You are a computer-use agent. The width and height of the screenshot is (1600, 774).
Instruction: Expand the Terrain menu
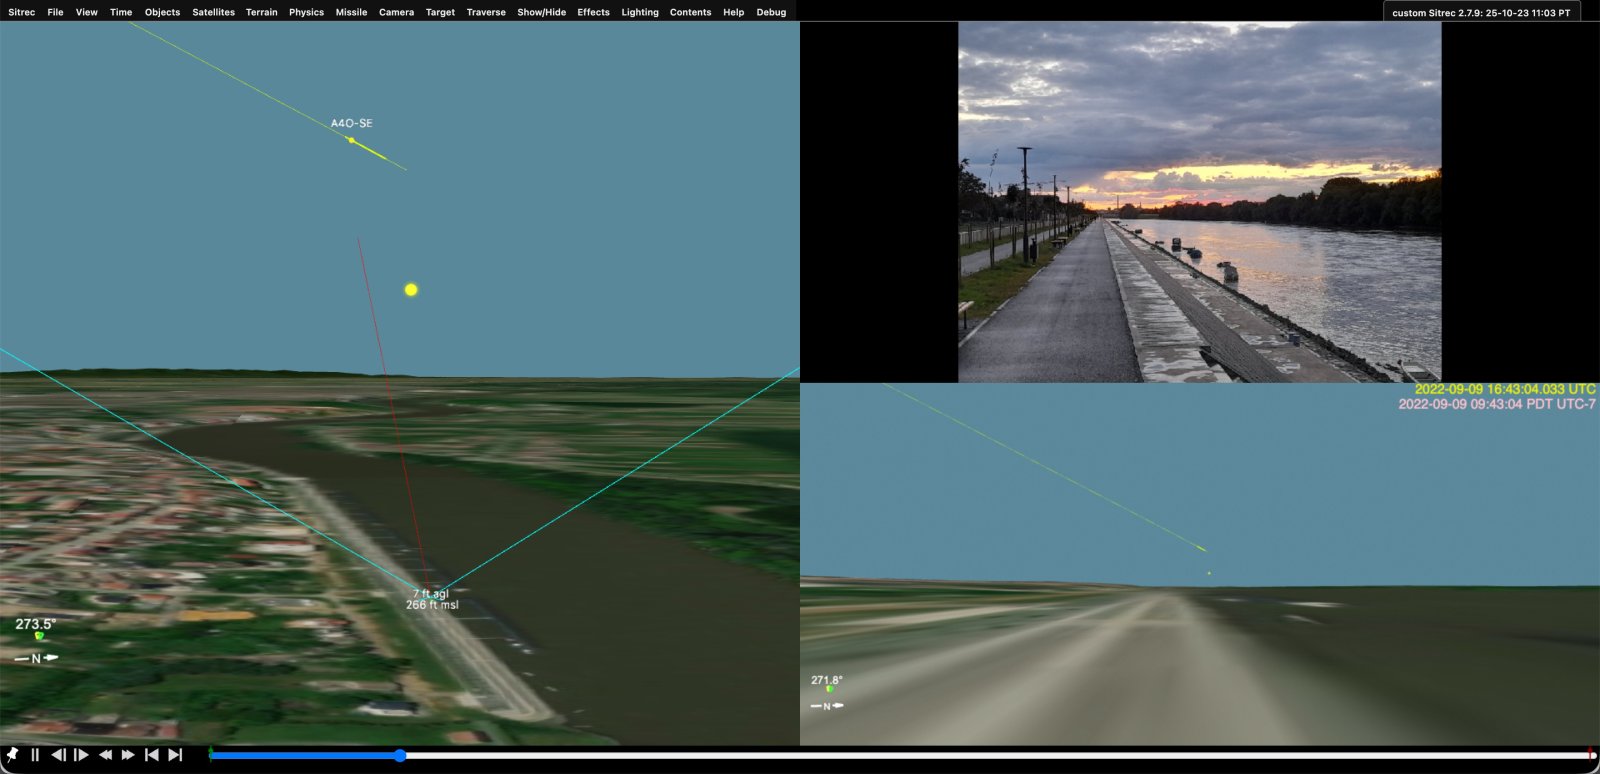(x=261, y=12)
